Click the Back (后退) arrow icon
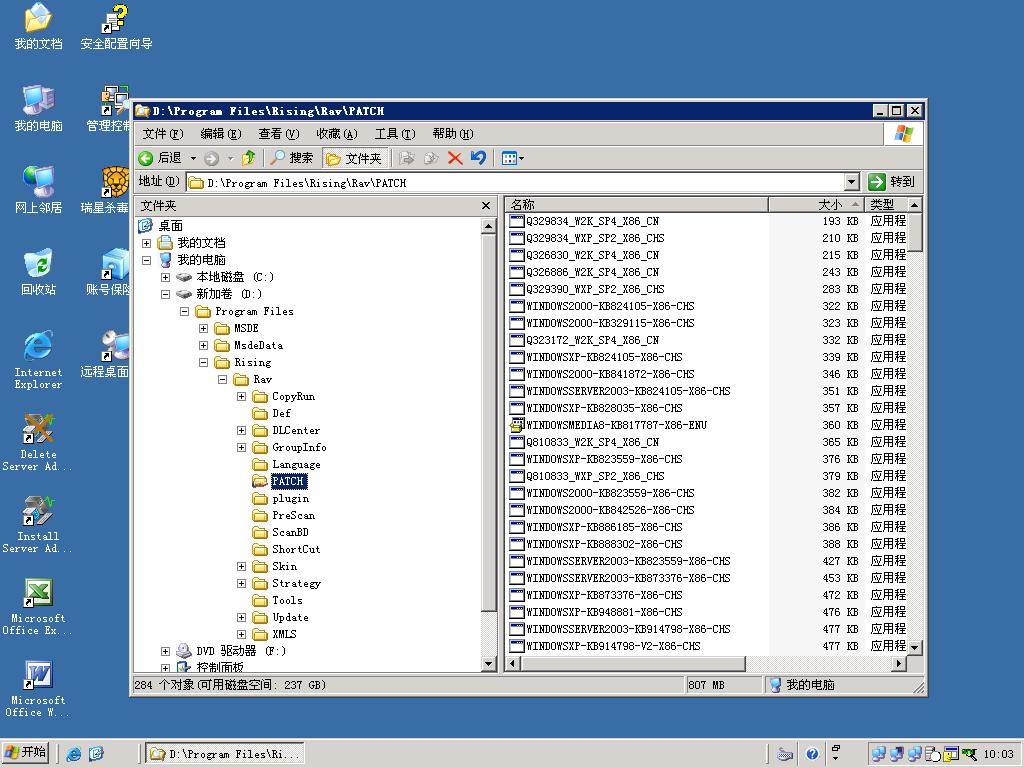The height and width of the screenshot is (768, 1024). [x=146, y=158]
